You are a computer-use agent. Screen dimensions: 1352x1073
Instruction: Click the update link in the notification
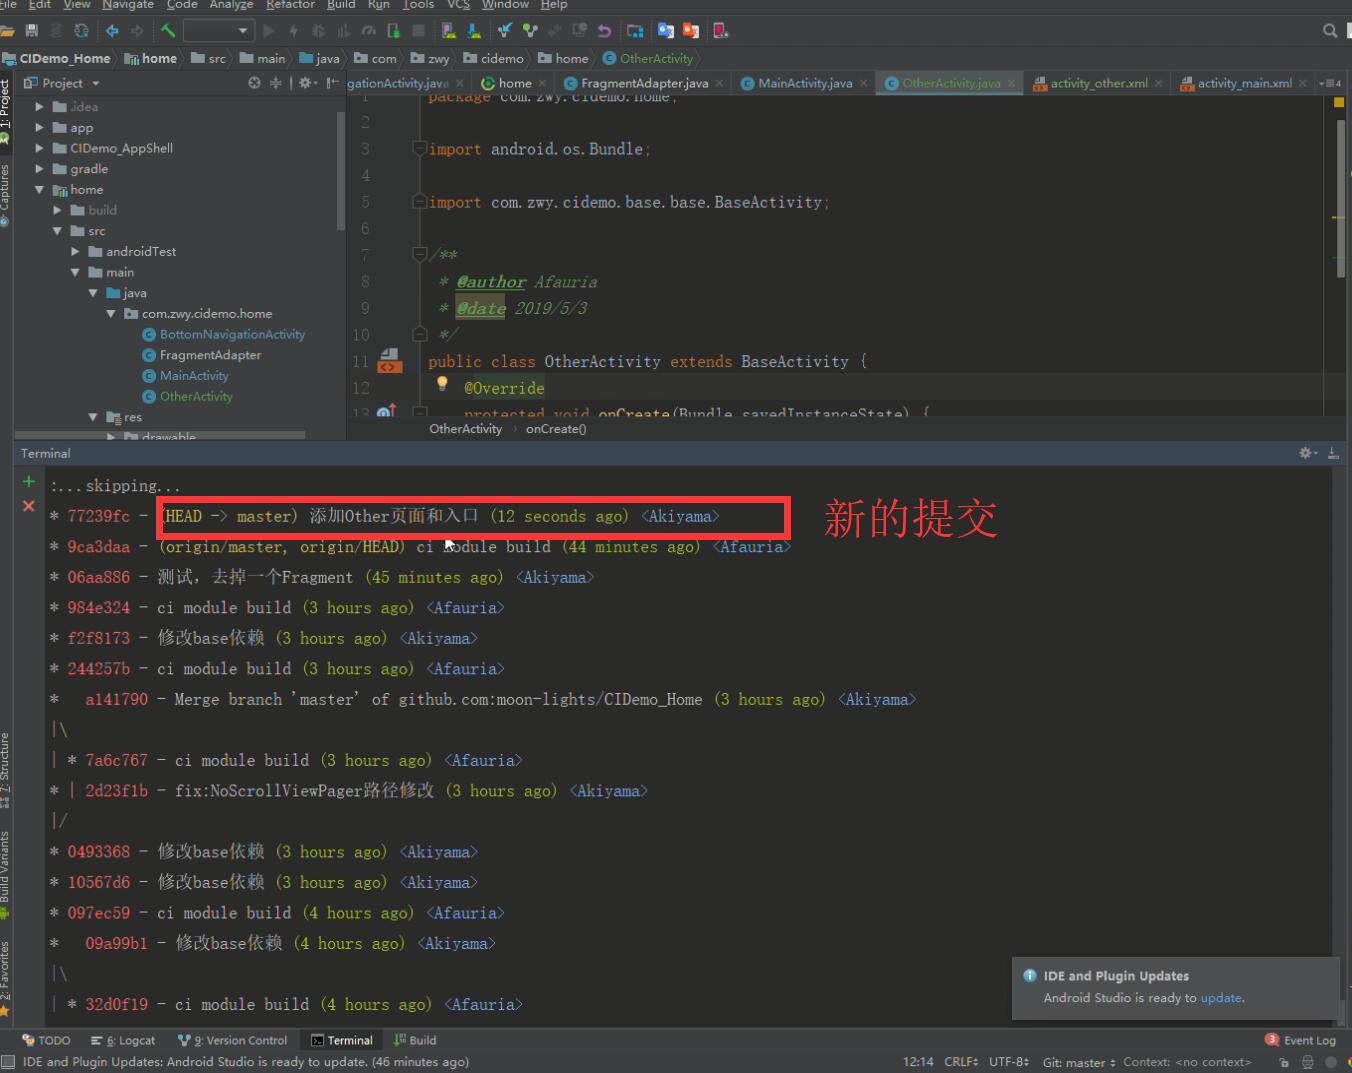pyautogui.click(x=1221, y=998)
